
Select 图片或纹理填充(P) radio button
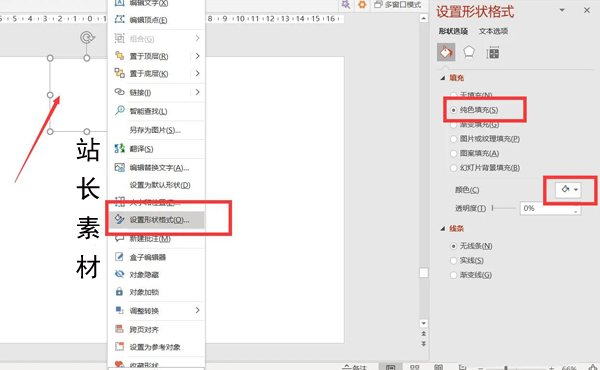click(x=453, y=139)
